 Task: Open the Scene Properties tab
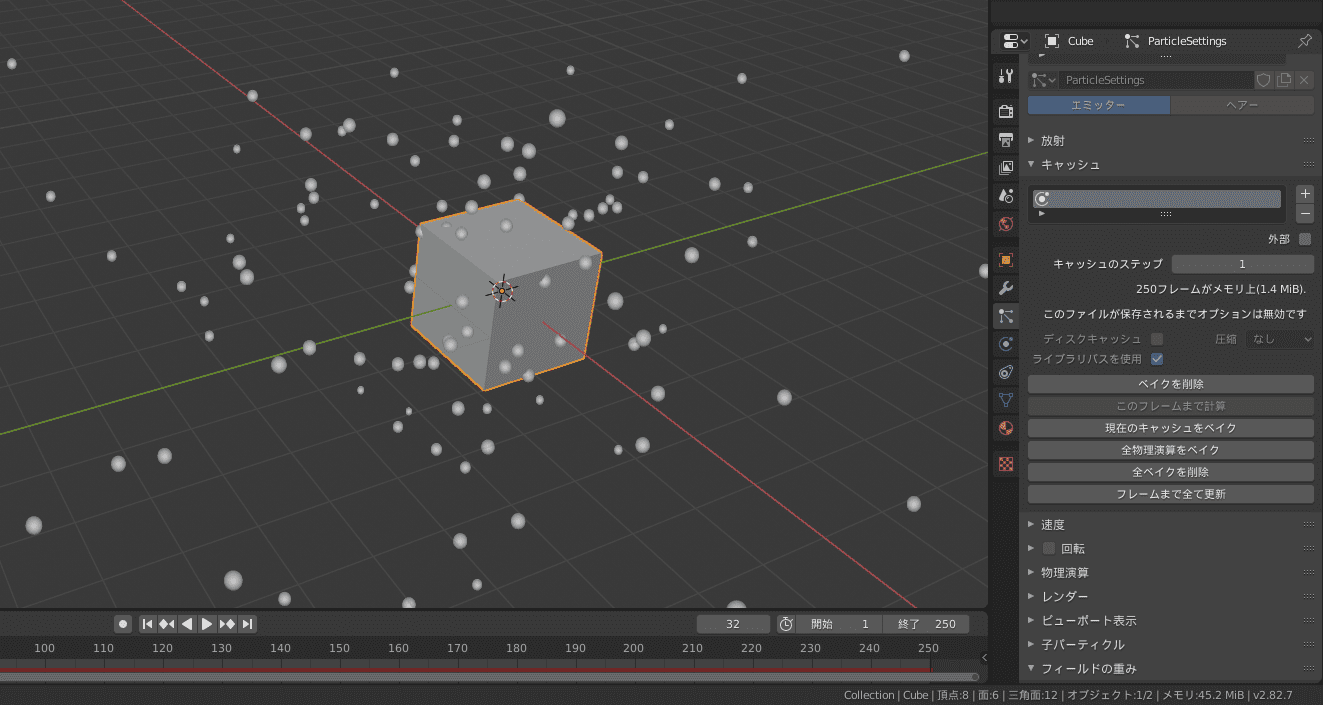tap(1005, 196)
